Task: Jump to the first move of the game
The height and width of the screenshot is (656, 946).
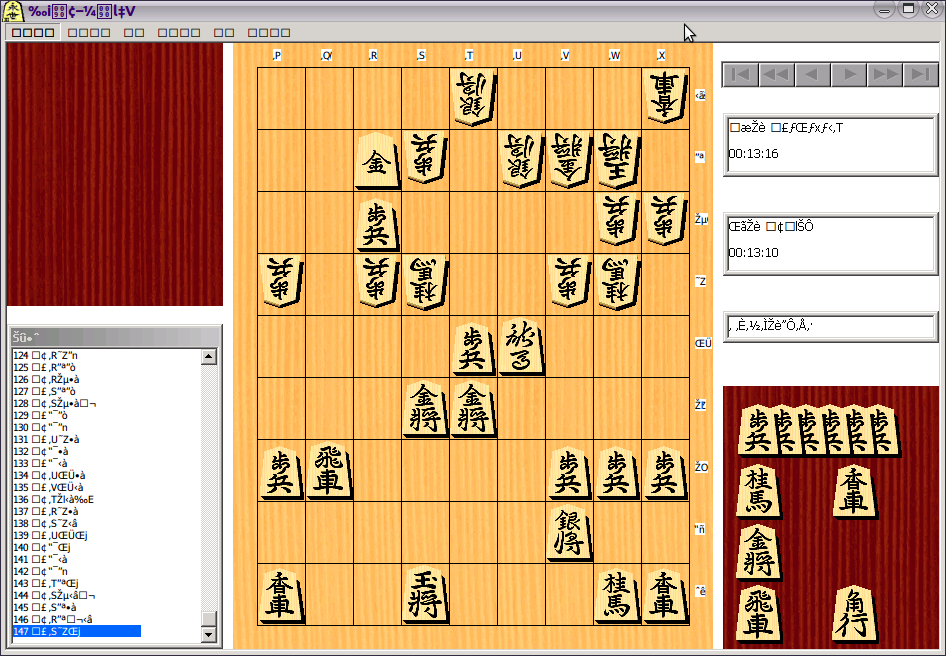Action: tap(740, 75)
